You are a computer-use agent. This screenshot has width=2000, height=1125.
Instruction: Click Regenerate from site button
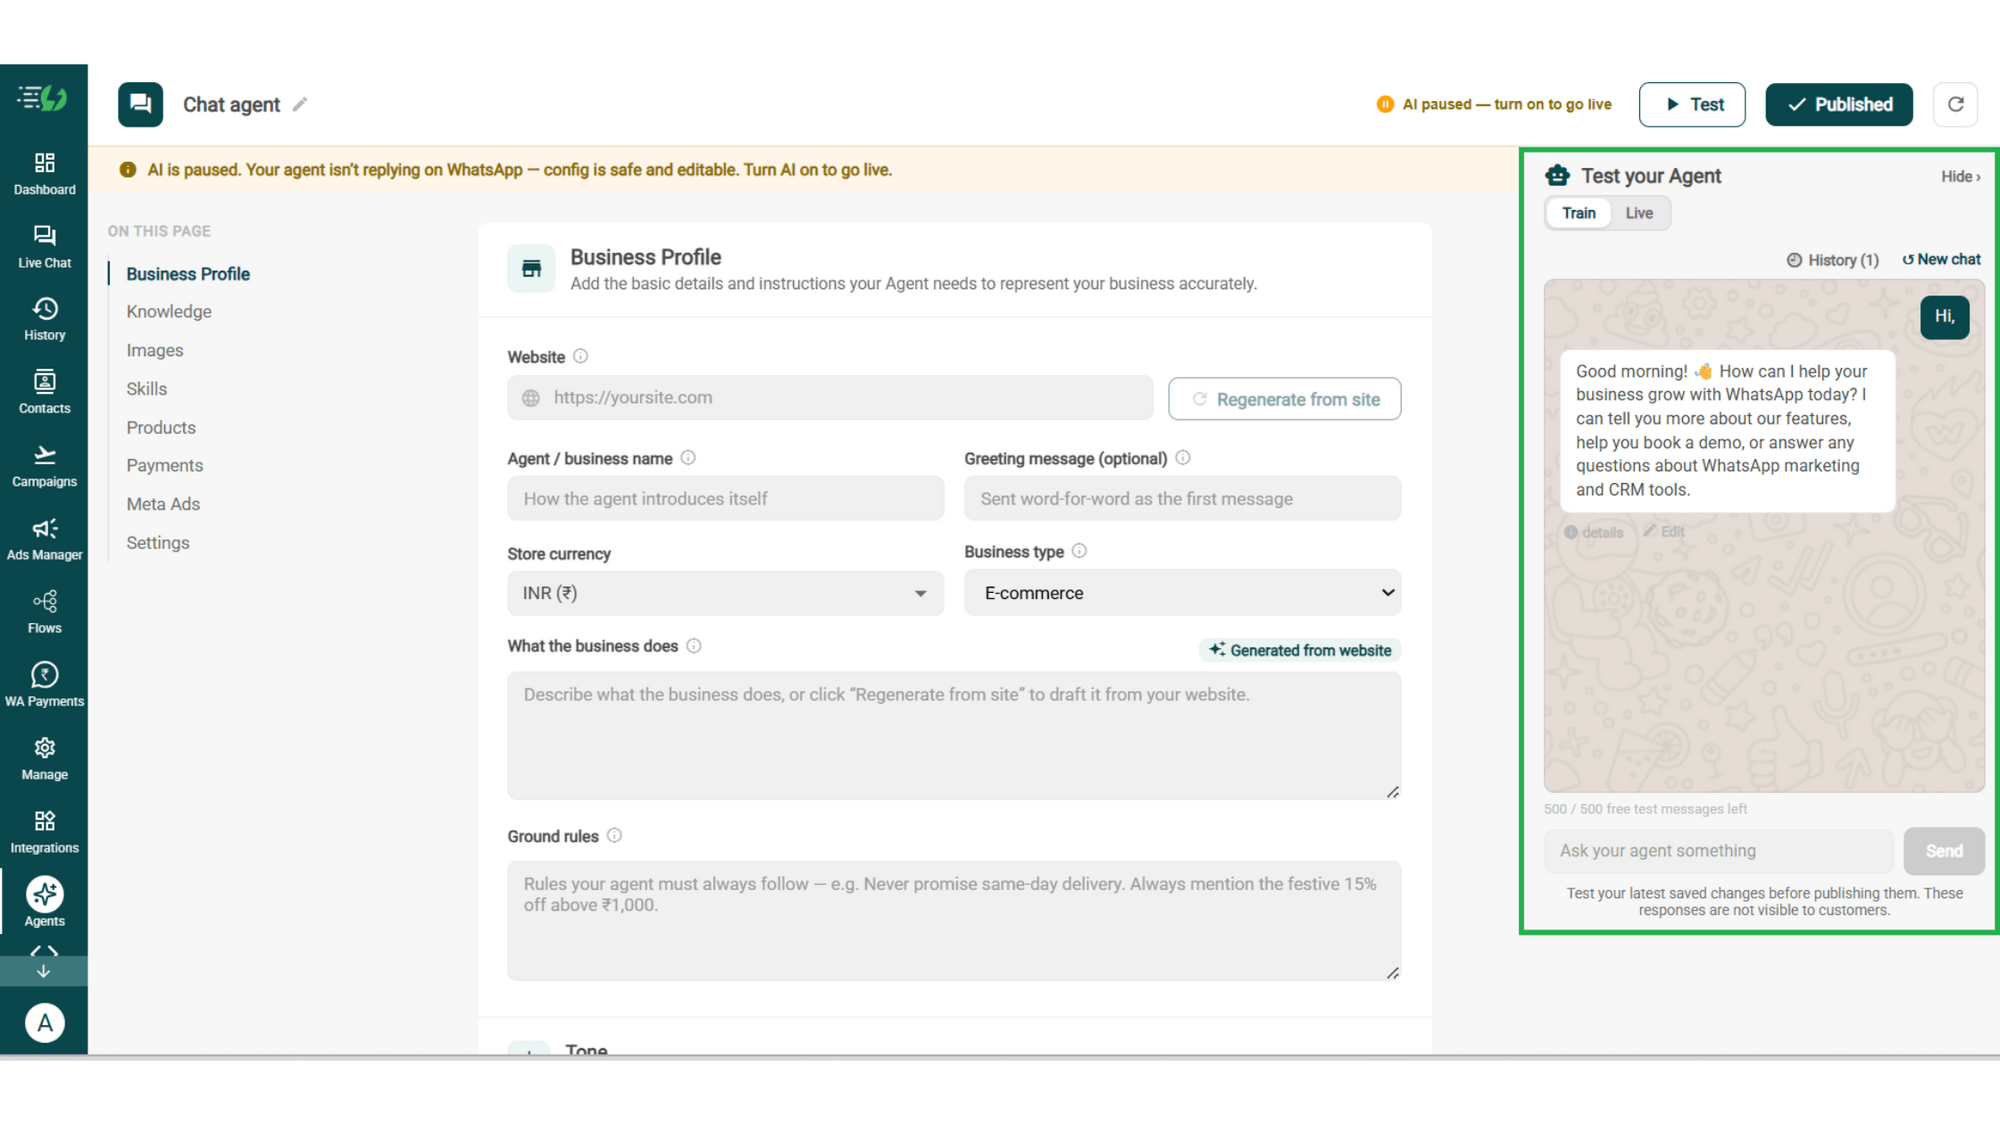(1284, 399)
